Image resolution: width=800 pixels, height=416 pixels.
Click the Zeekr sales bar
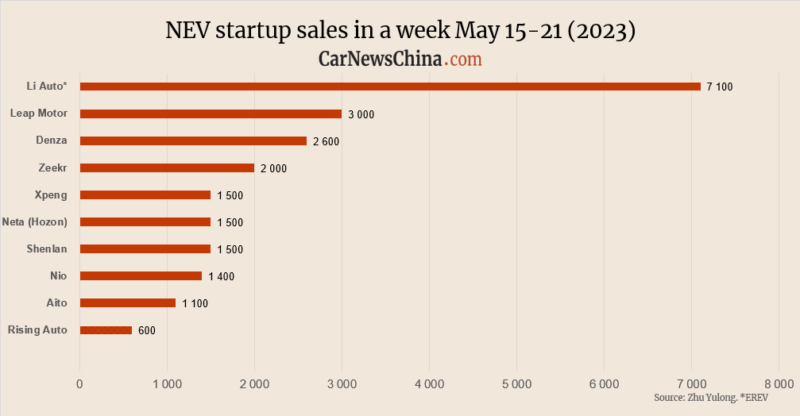[x=167, y=168]
